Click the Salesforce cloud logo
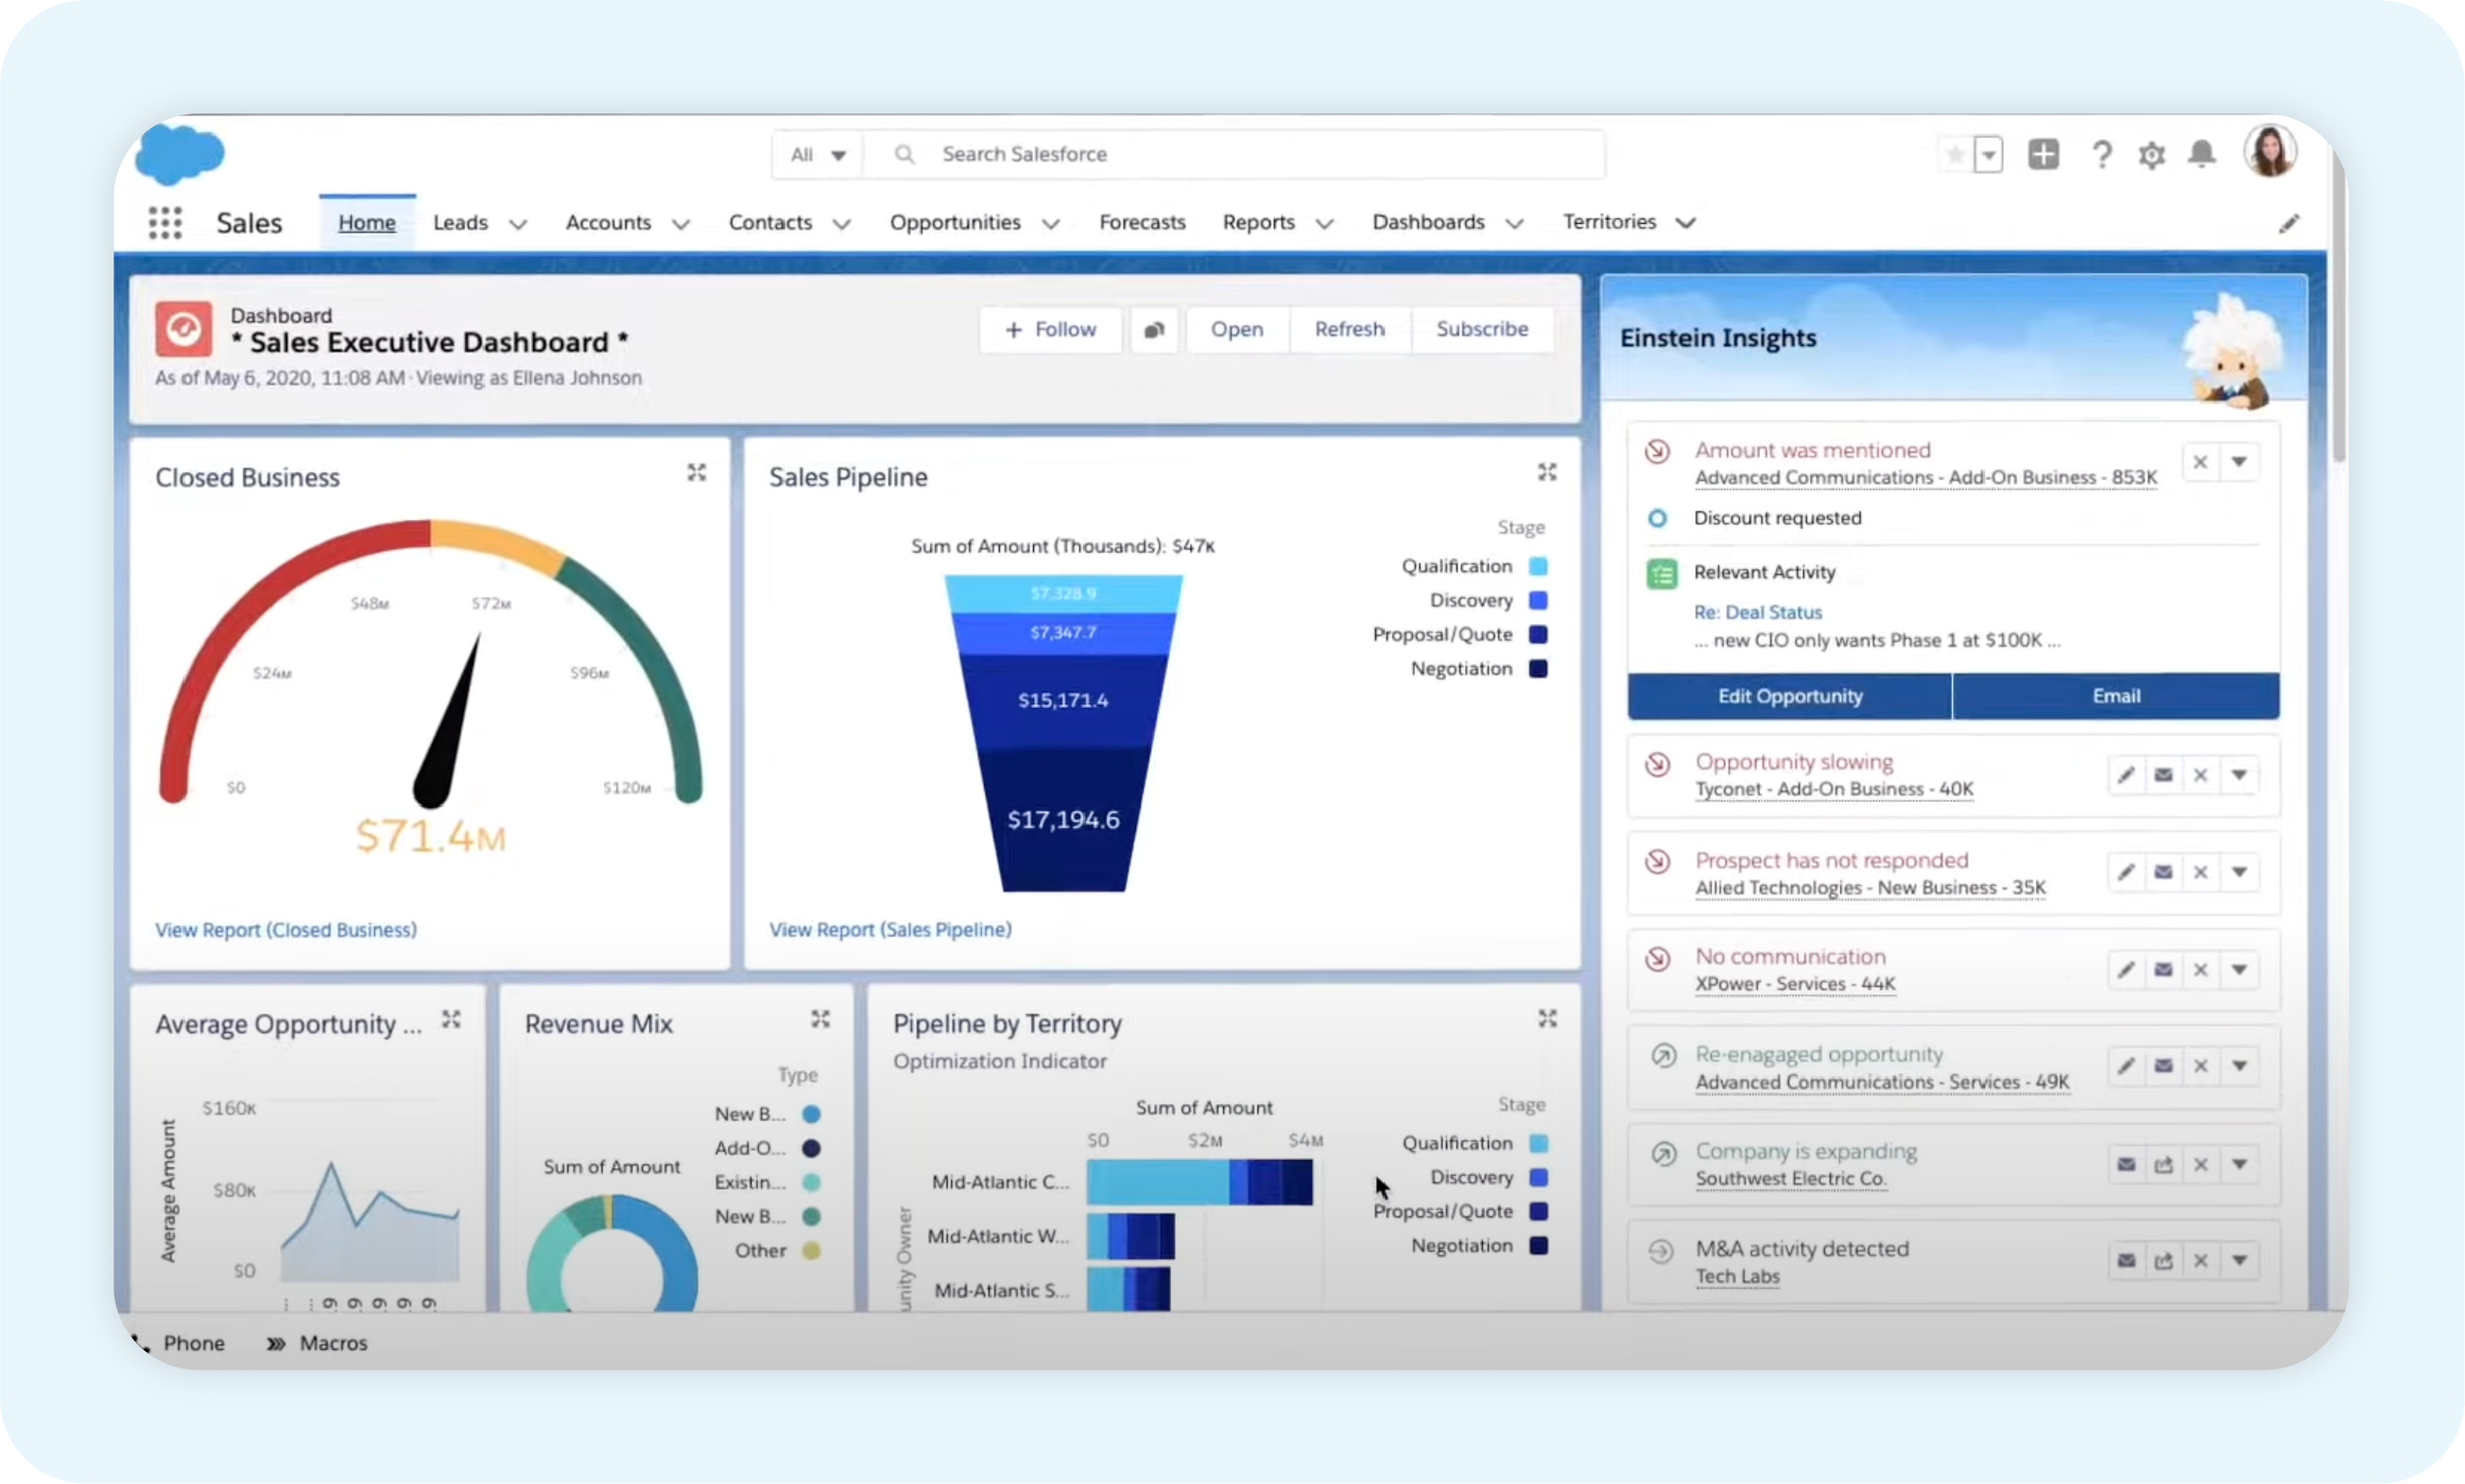Viewport: 2465px width, 1484px height. [x=179, y=155]
